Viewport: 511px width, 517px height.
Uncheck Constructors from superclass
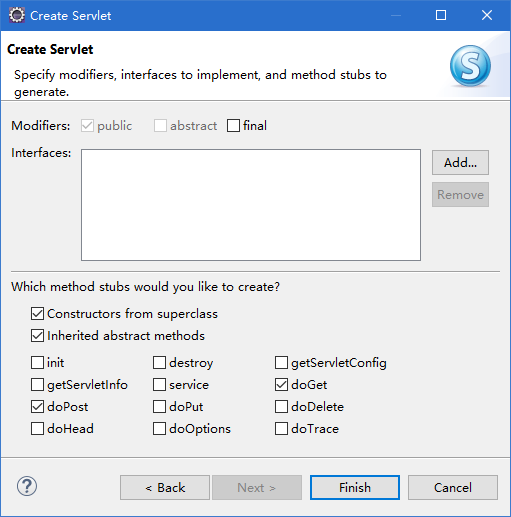(x=37, y=314)
